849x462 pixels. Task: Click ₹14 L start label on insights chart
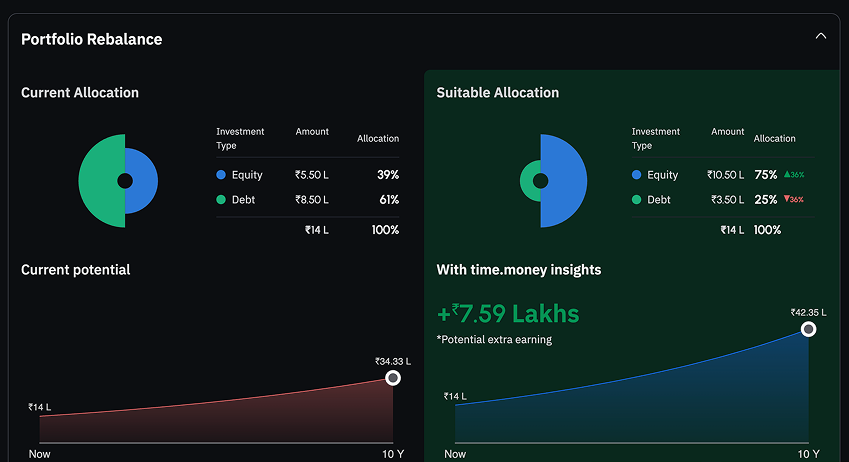(x=455, y=396)
